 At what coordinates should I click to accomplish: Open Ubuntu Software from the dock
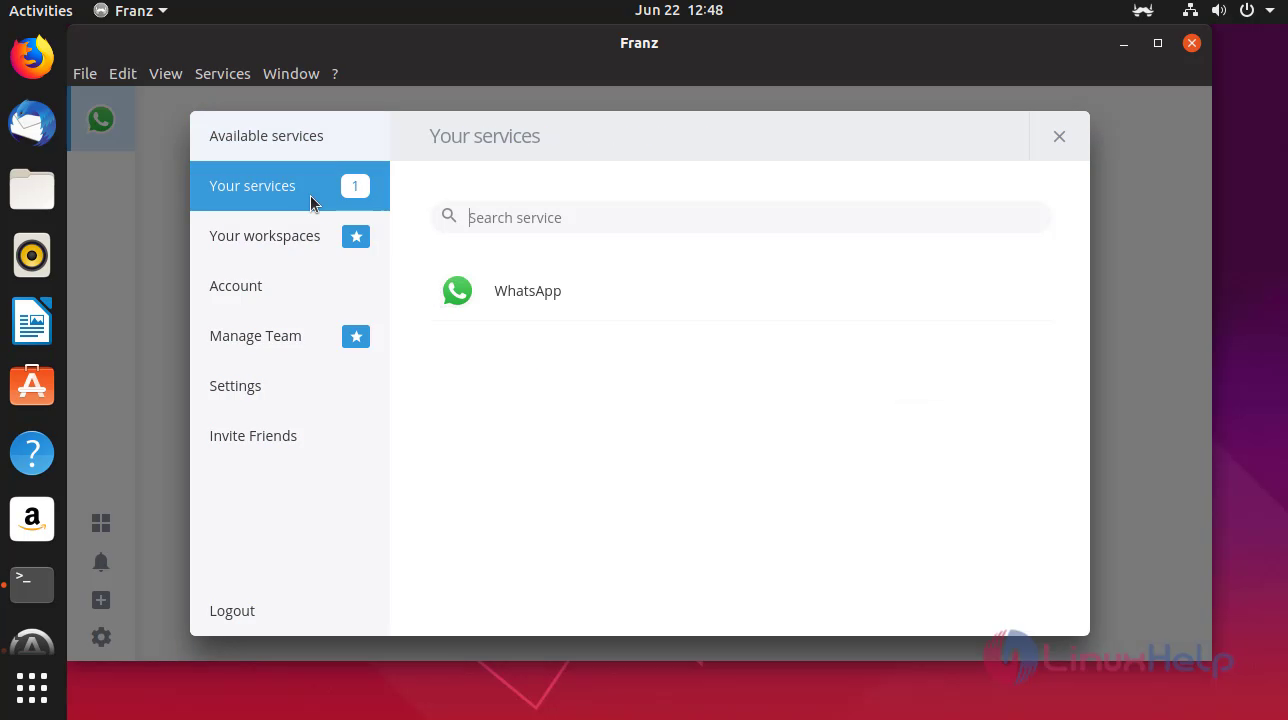coord(32,387)
